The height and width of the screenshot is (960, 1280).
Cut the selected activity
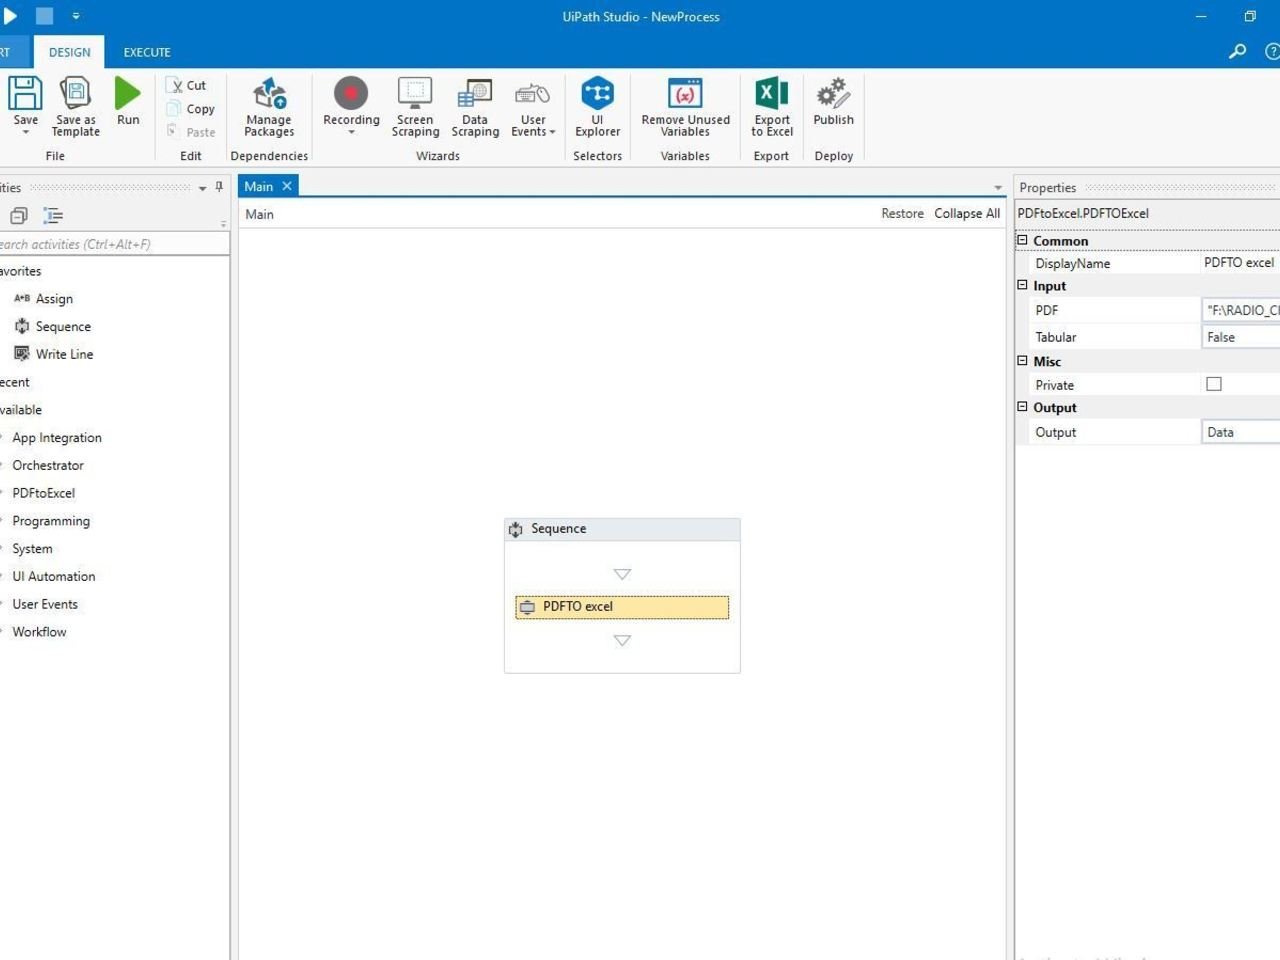tap(187, 86)
